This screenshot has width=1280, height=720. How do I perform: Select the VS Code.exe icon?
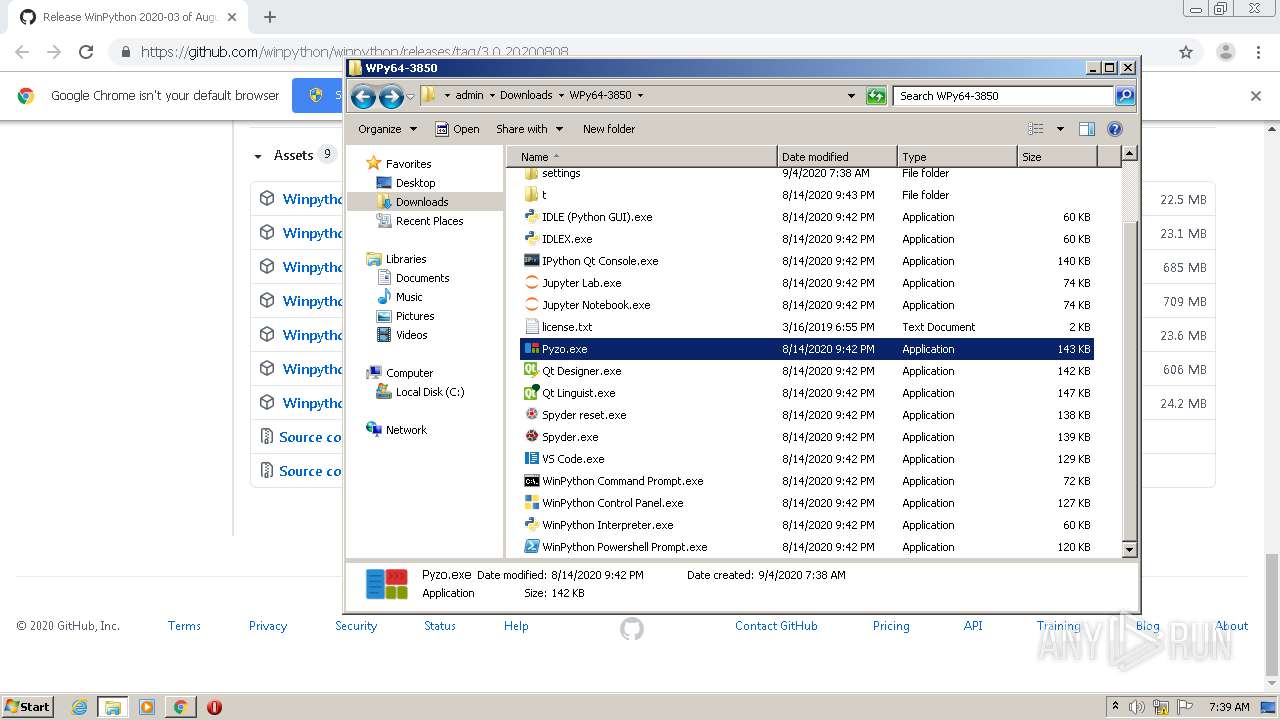[x=532, y=459]
